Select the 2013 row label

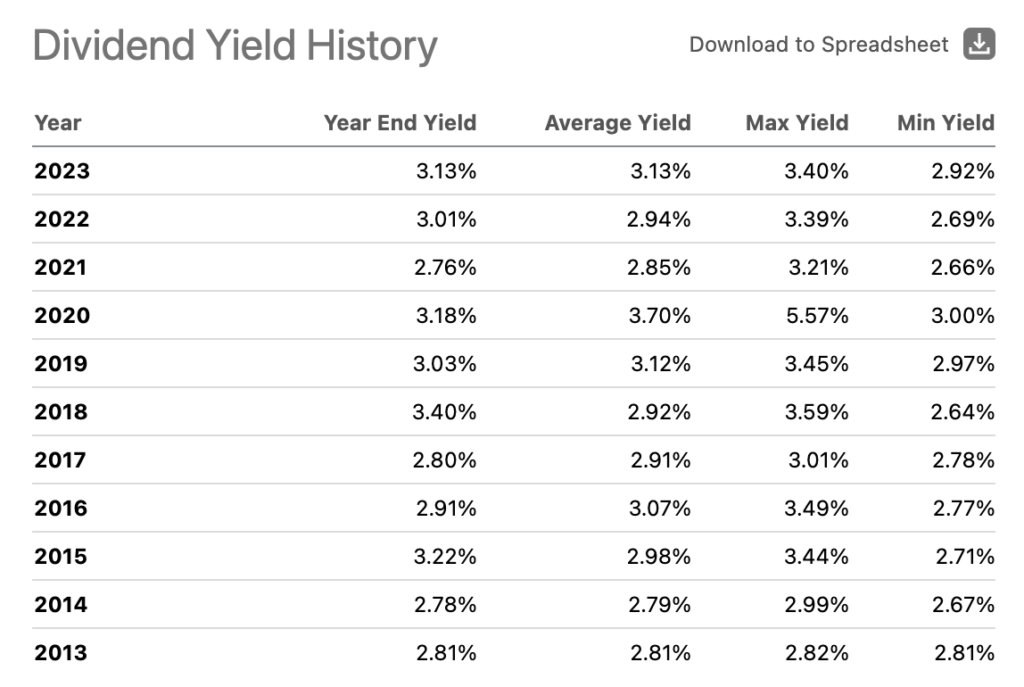61,653
